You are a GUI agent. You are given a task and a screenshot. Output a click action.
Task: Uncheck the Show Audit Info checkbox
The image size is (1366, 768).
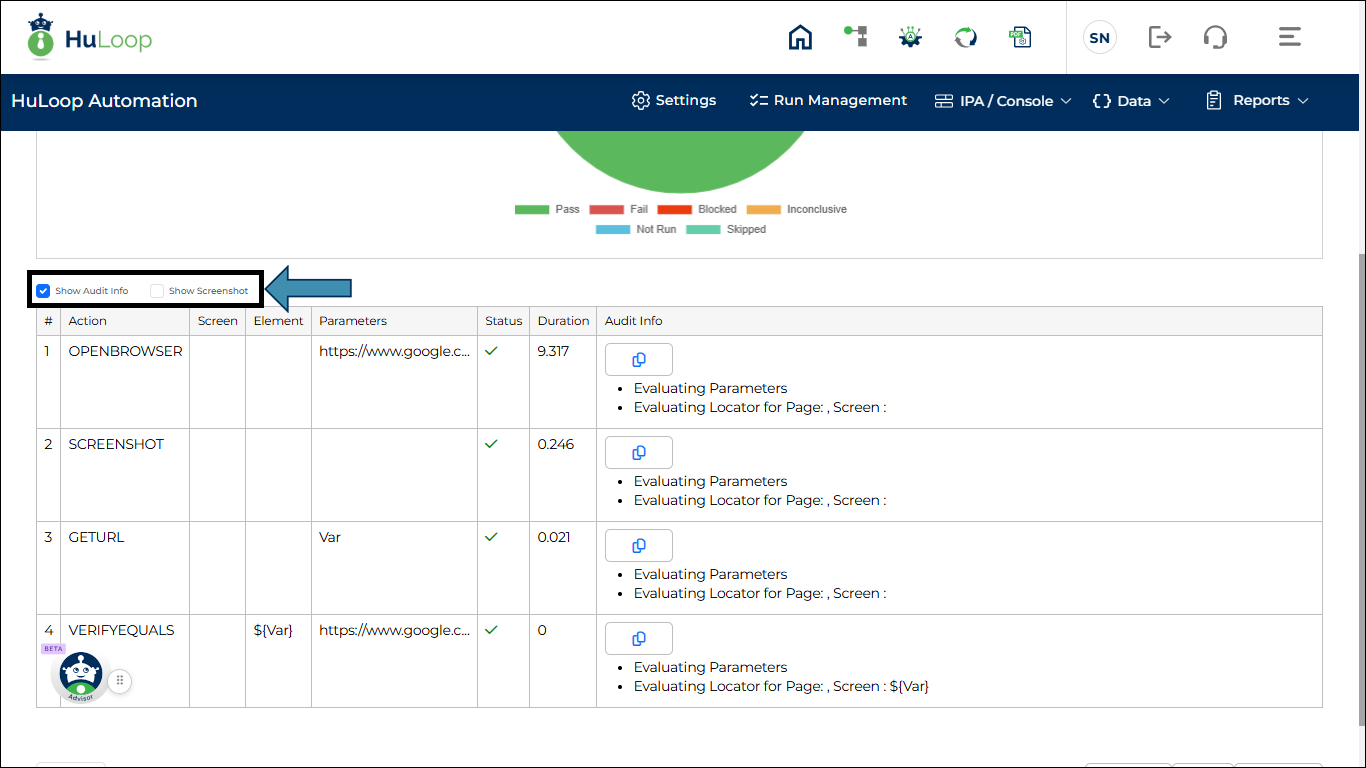pyautogui.click(x=43, y=291)
